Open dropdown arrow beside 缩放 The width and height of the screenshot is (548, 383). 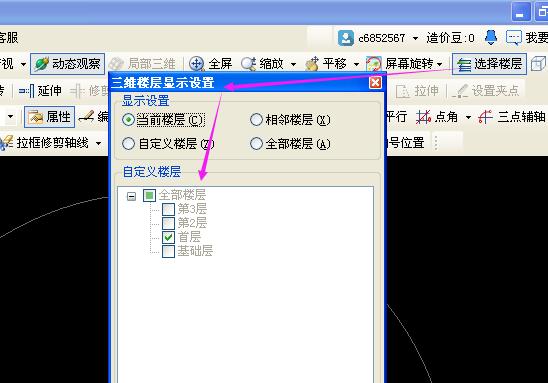(x=293, y=64)
